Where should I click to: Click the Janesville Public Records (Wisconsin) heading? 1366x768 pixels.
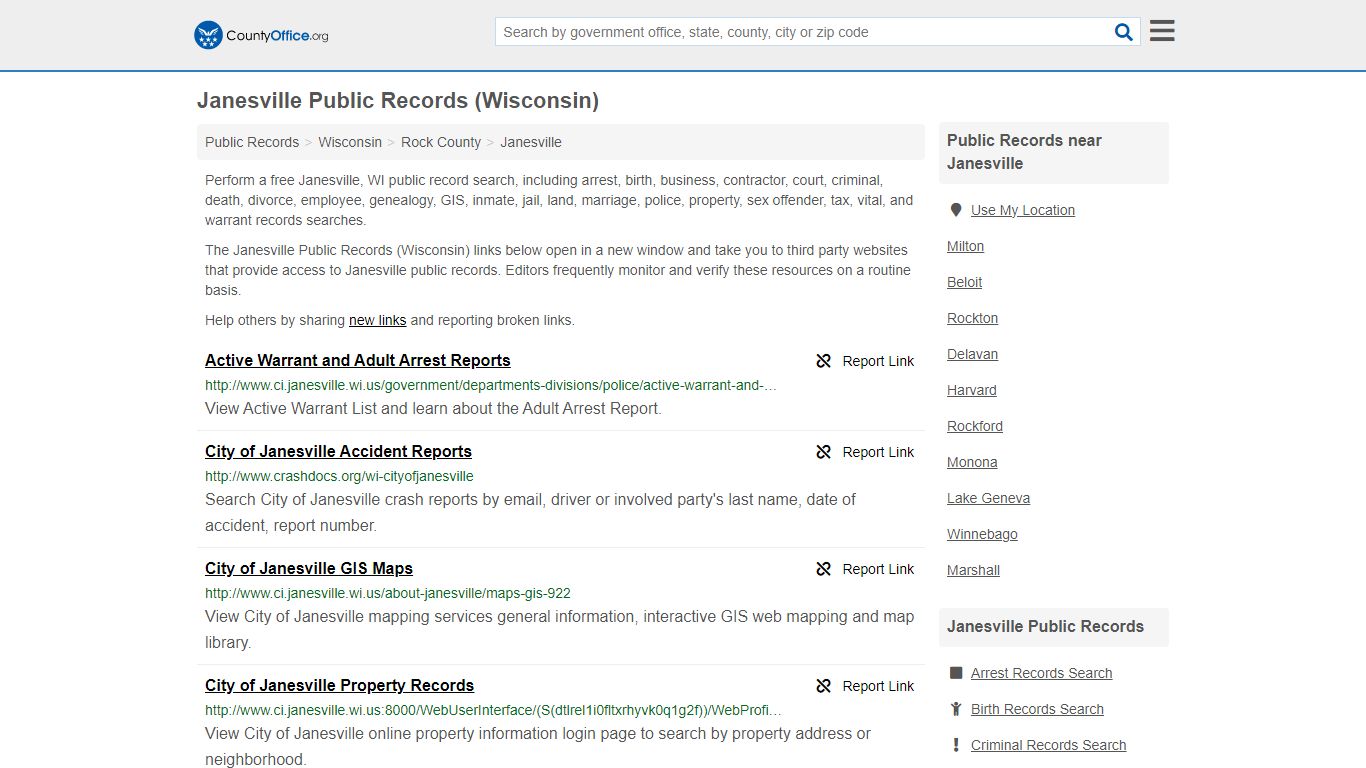398,100
